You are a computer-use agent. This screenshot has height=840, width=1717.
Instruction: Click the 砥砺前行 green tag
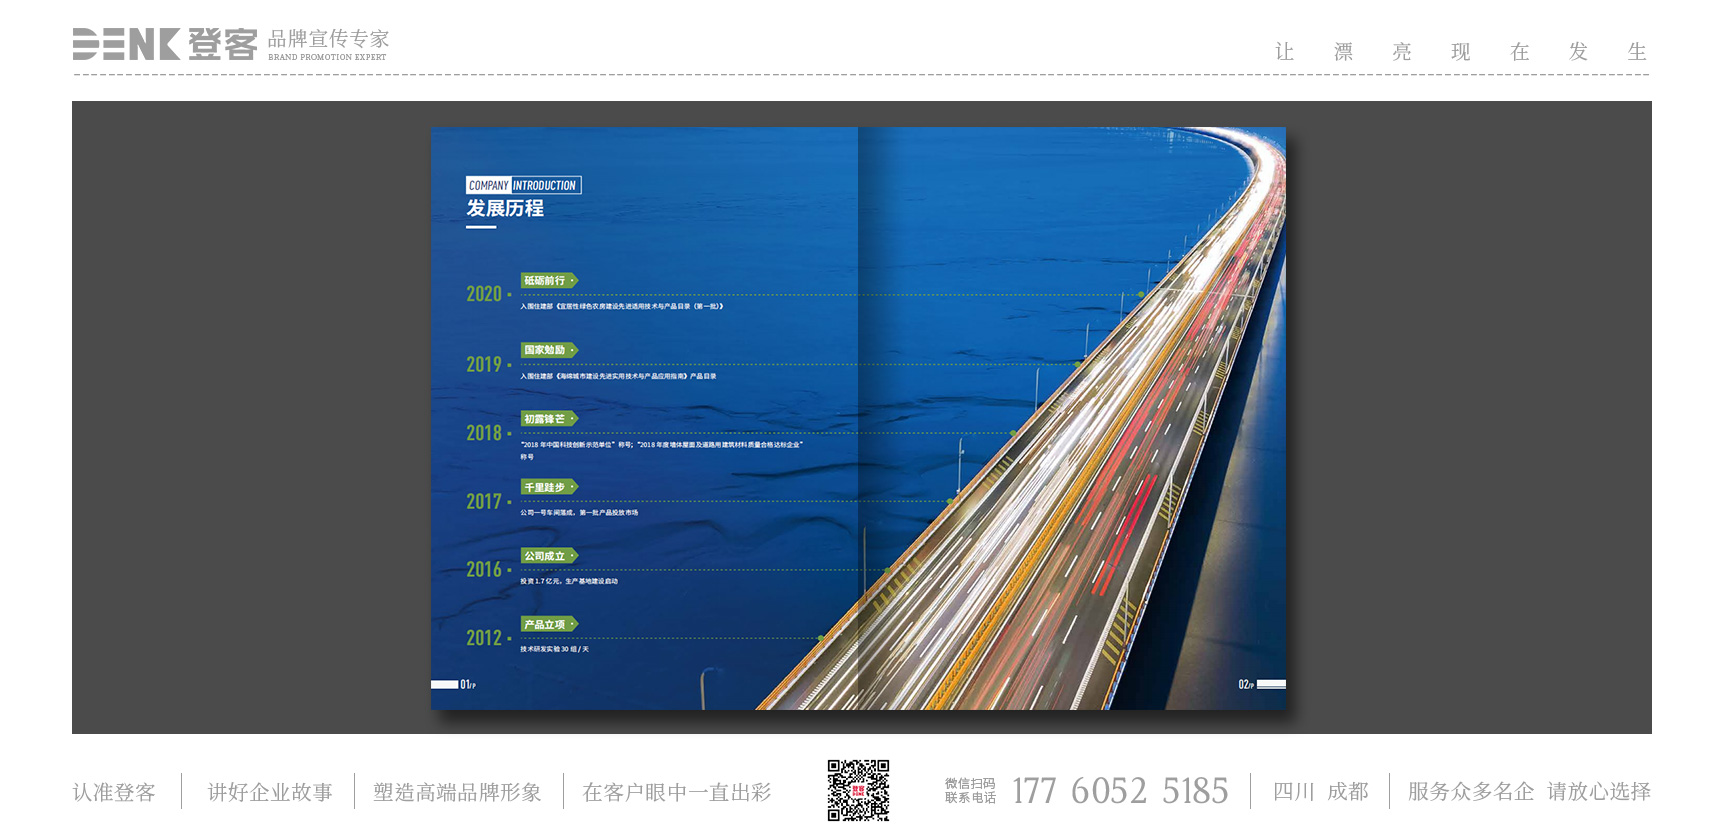(548, 281)
